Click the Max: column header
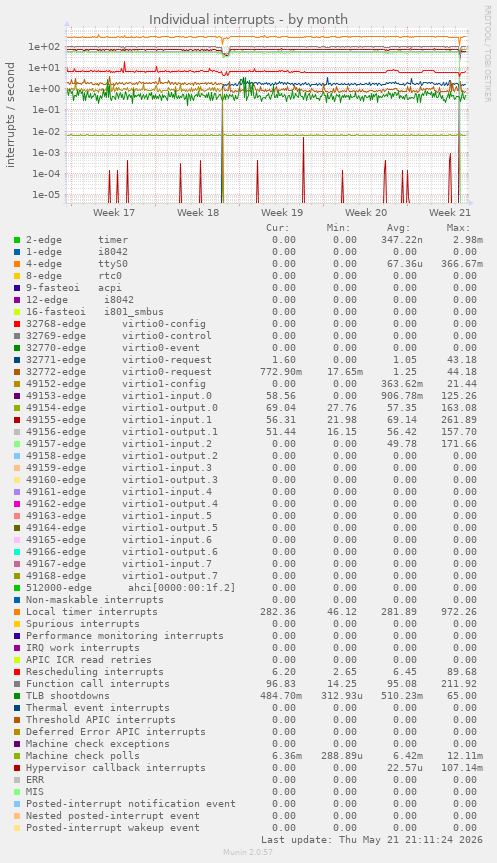Image resolution: width=497 pixels, height=863 pixels. 458,228
